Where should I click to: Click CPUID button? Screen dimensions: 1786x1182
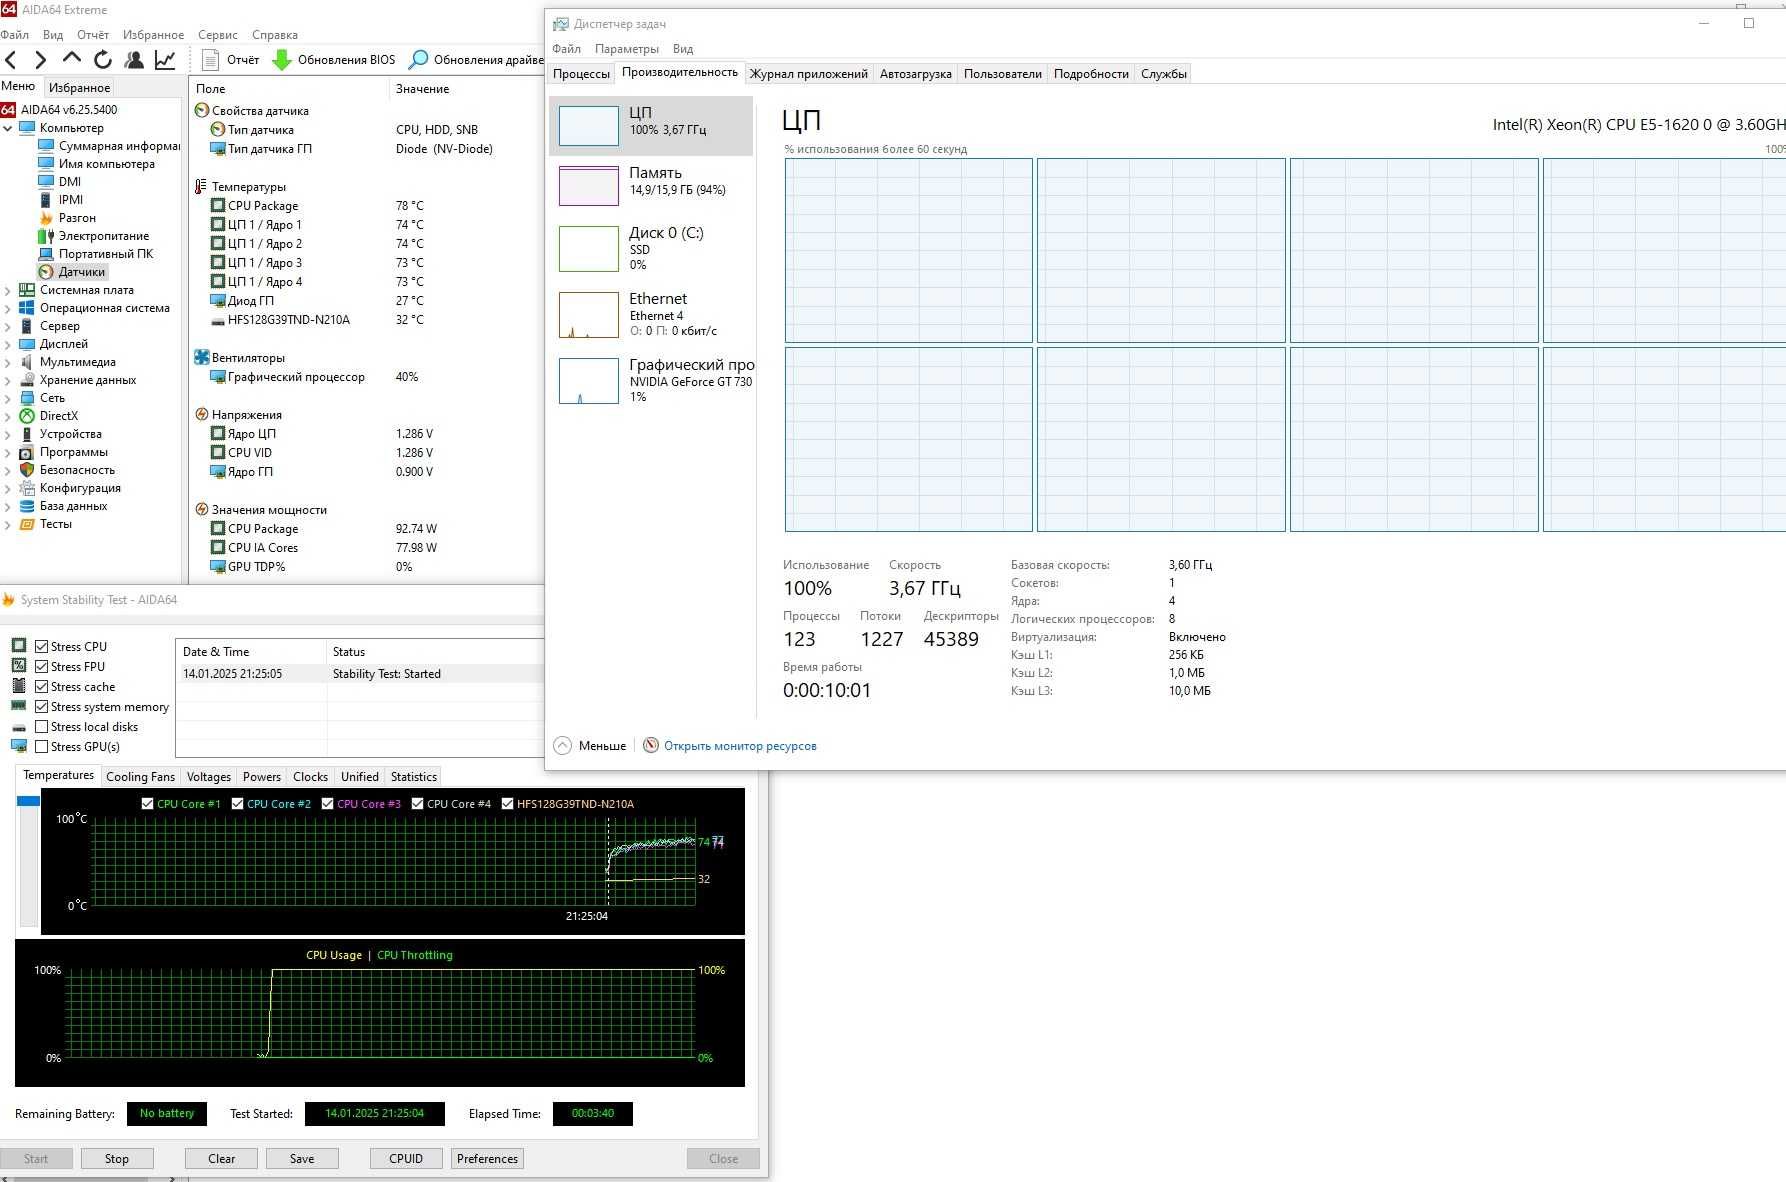[x=406, y=1159]
